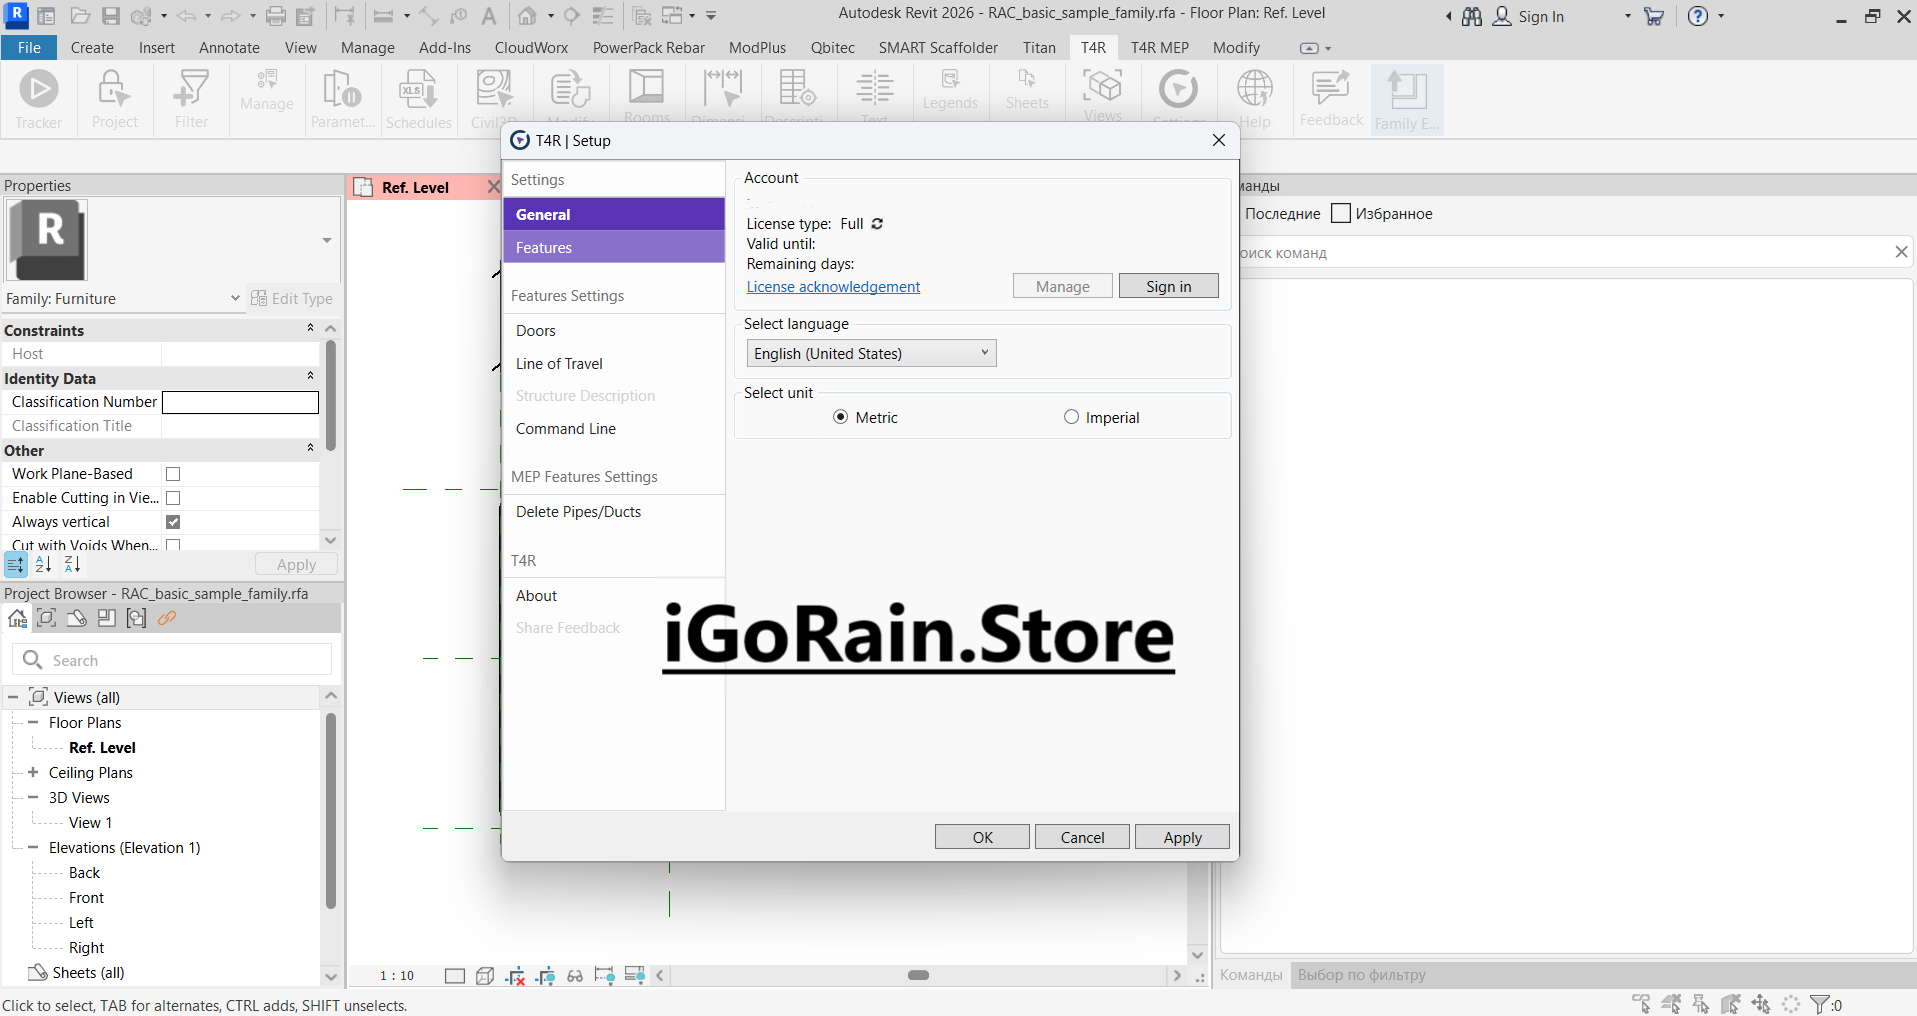The width and height of the screenshot is (1917, 1016).
Task: Uncheck the Always vertical property
Action: [x=173, y=521]
